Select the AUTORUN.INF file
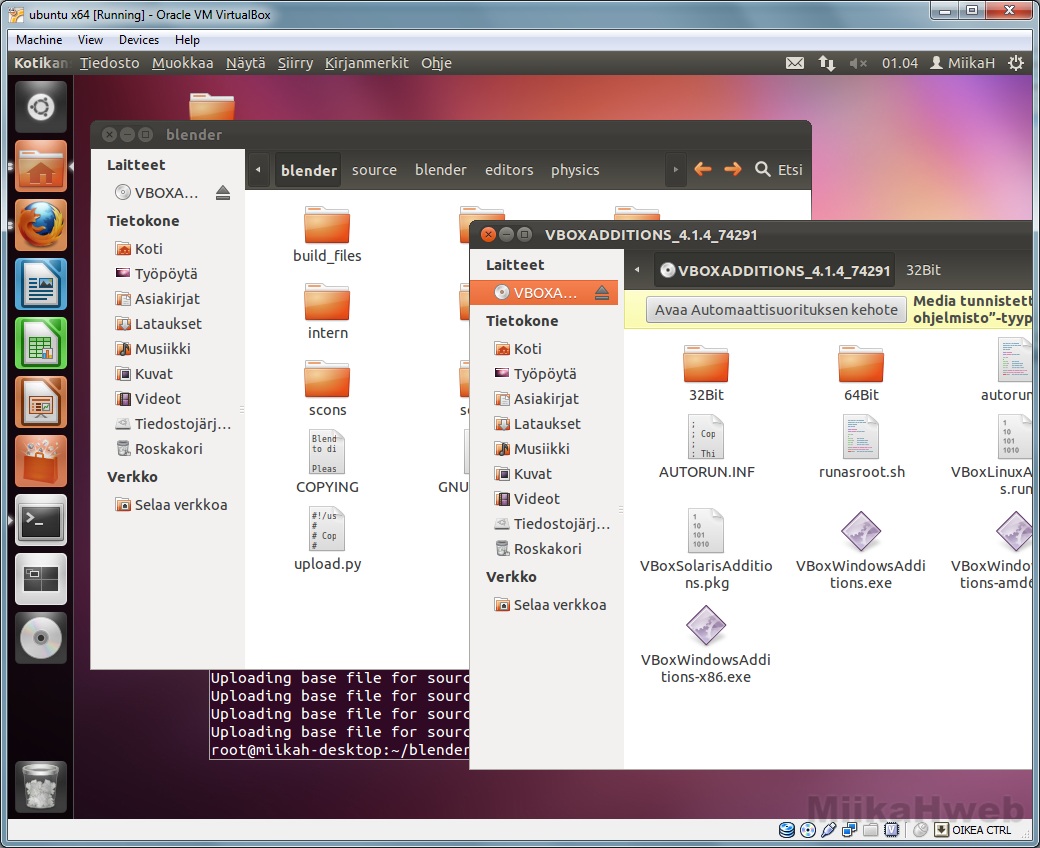The height and width of the screenshot is (848, 1040). tap(706, 446)
